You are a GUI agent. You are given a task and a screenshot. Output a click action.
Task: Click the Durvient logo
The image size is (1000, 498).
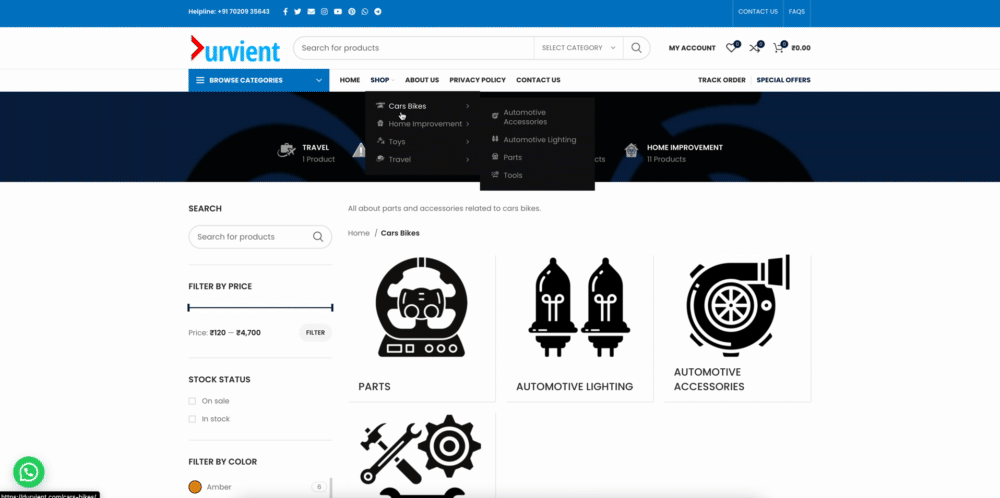235,48
